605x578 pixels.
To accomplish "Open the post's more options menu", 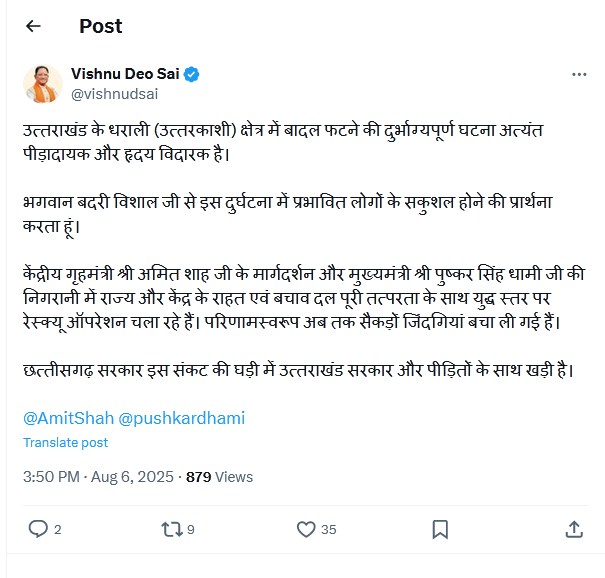I will pos(579,75).
